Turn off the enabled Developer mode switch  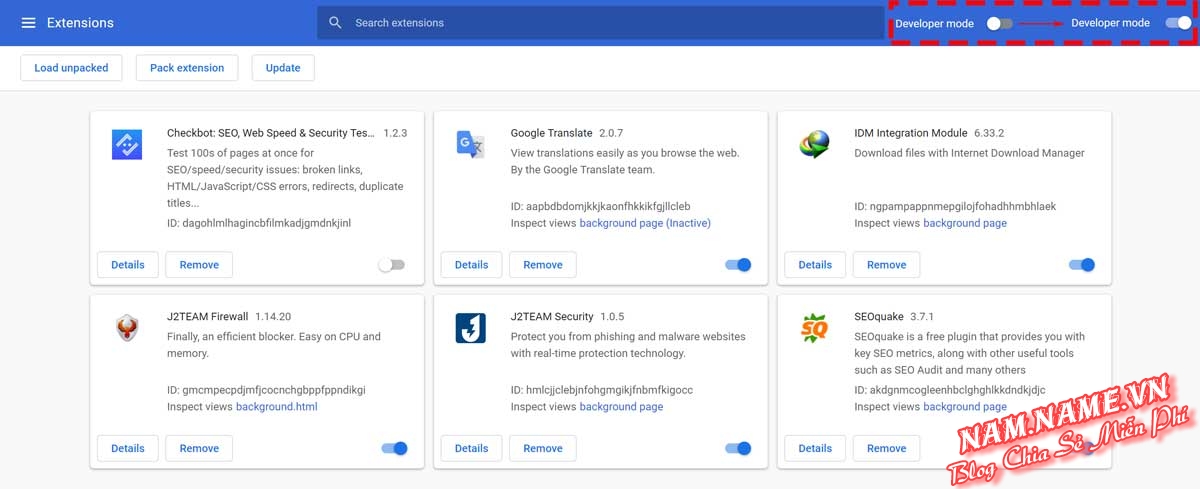pyautogui.click(x=1178, y=23)
